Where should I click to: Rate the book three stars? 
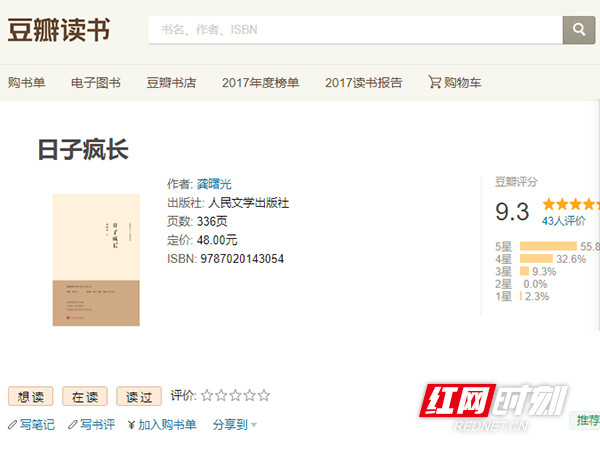point(235,395)
